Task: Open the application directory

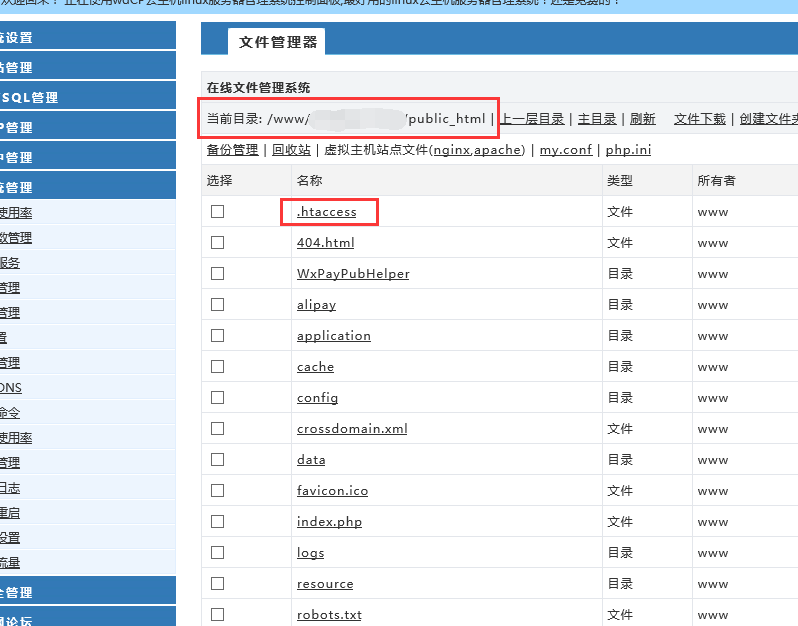Action: coord(333,336)
